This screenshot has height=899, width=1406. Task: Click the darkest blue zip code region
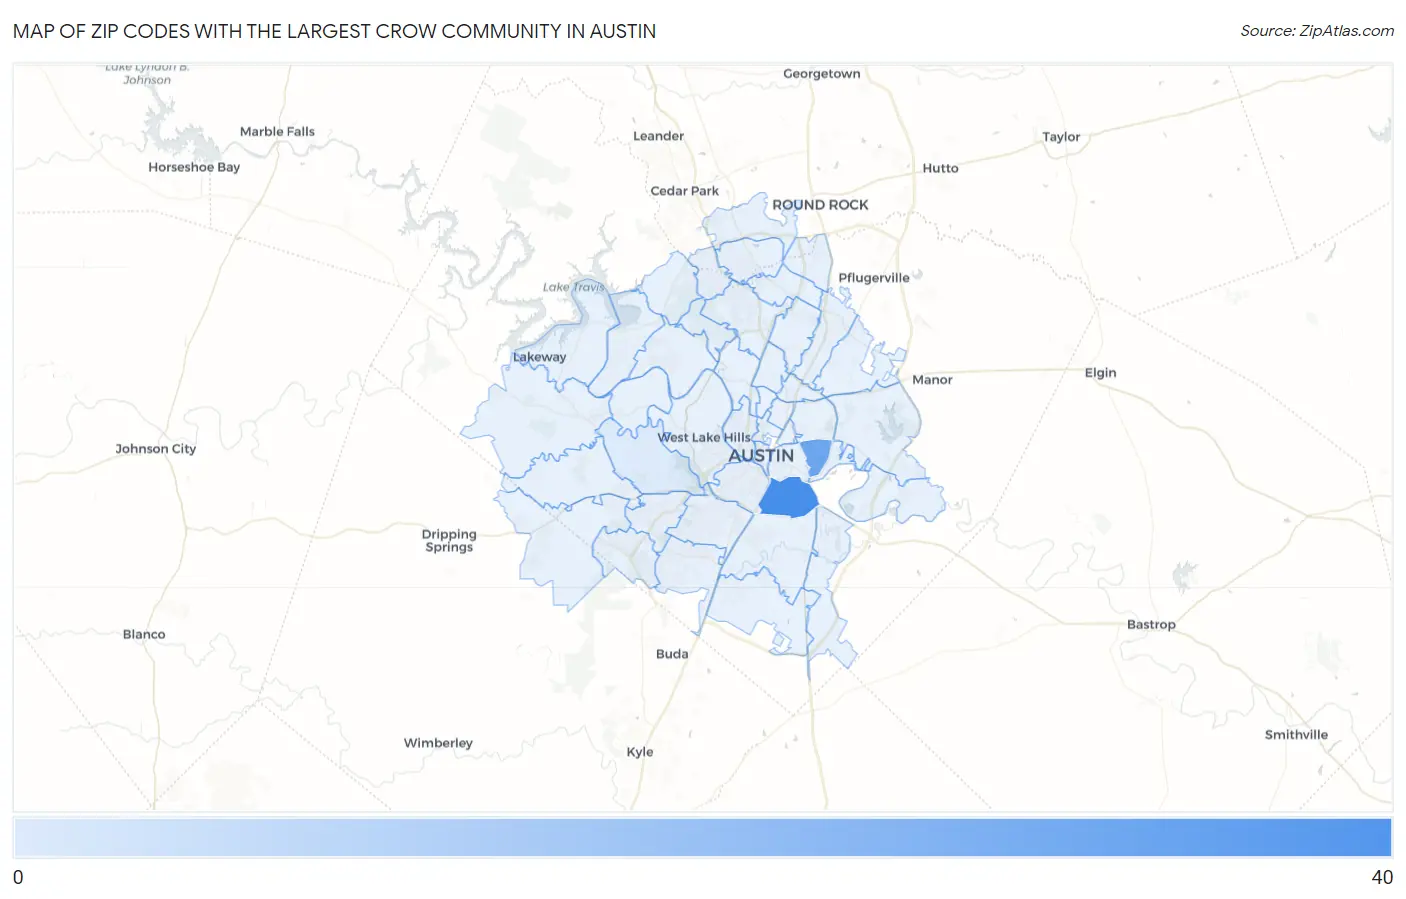pyautogui.click(x=789, y=498)
